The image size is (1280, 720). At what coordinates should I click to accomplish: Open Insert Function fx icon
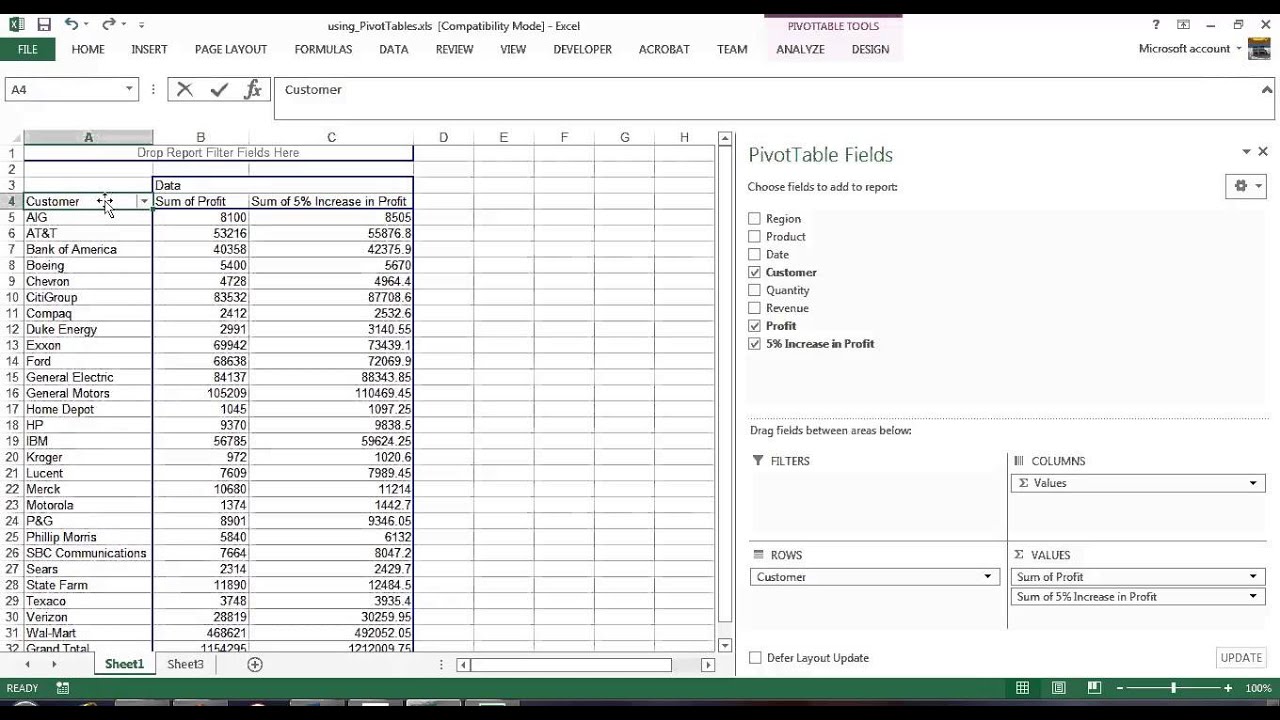[253, 89]
